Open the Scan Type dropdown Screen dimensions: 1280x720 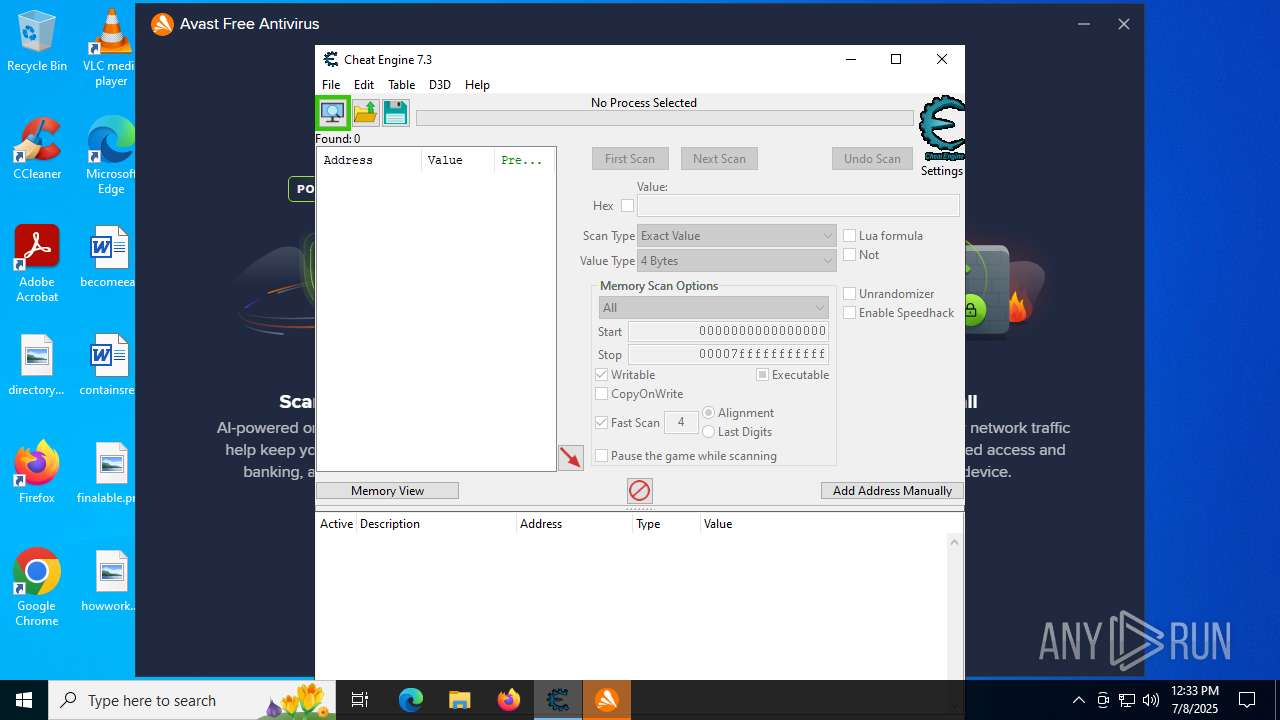point(737,236)
